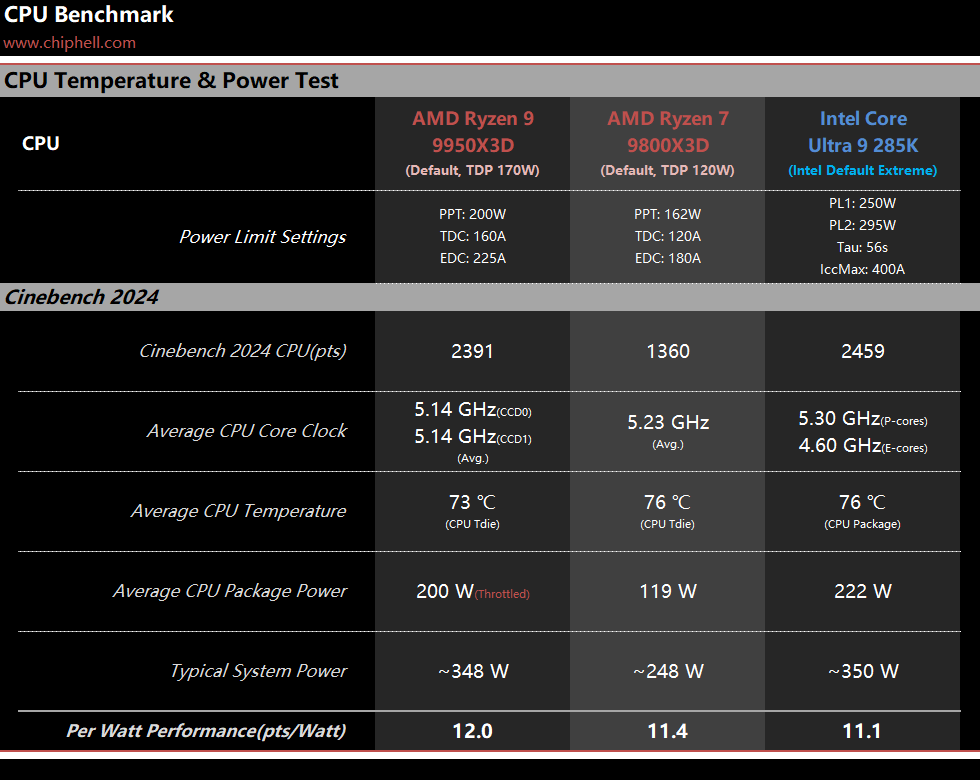980x780 pixels.
Task: Click the "CPU Benchmark" title
Action: [x=89, y=14]
